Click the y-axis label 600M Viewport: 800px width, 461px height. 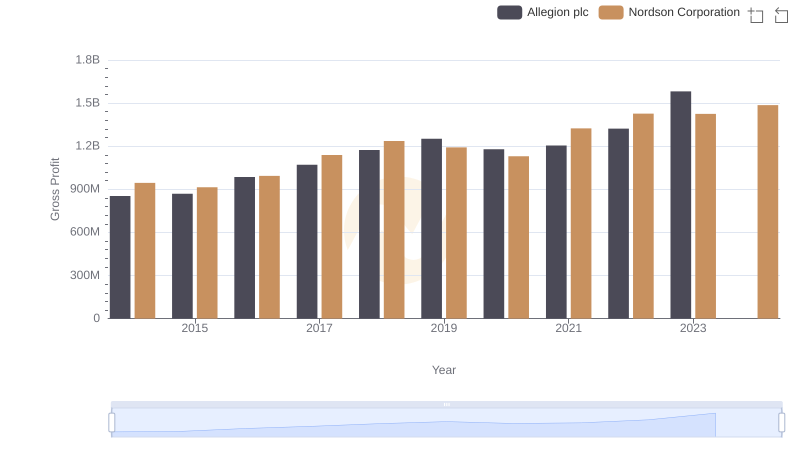click(x=85, y=232)
